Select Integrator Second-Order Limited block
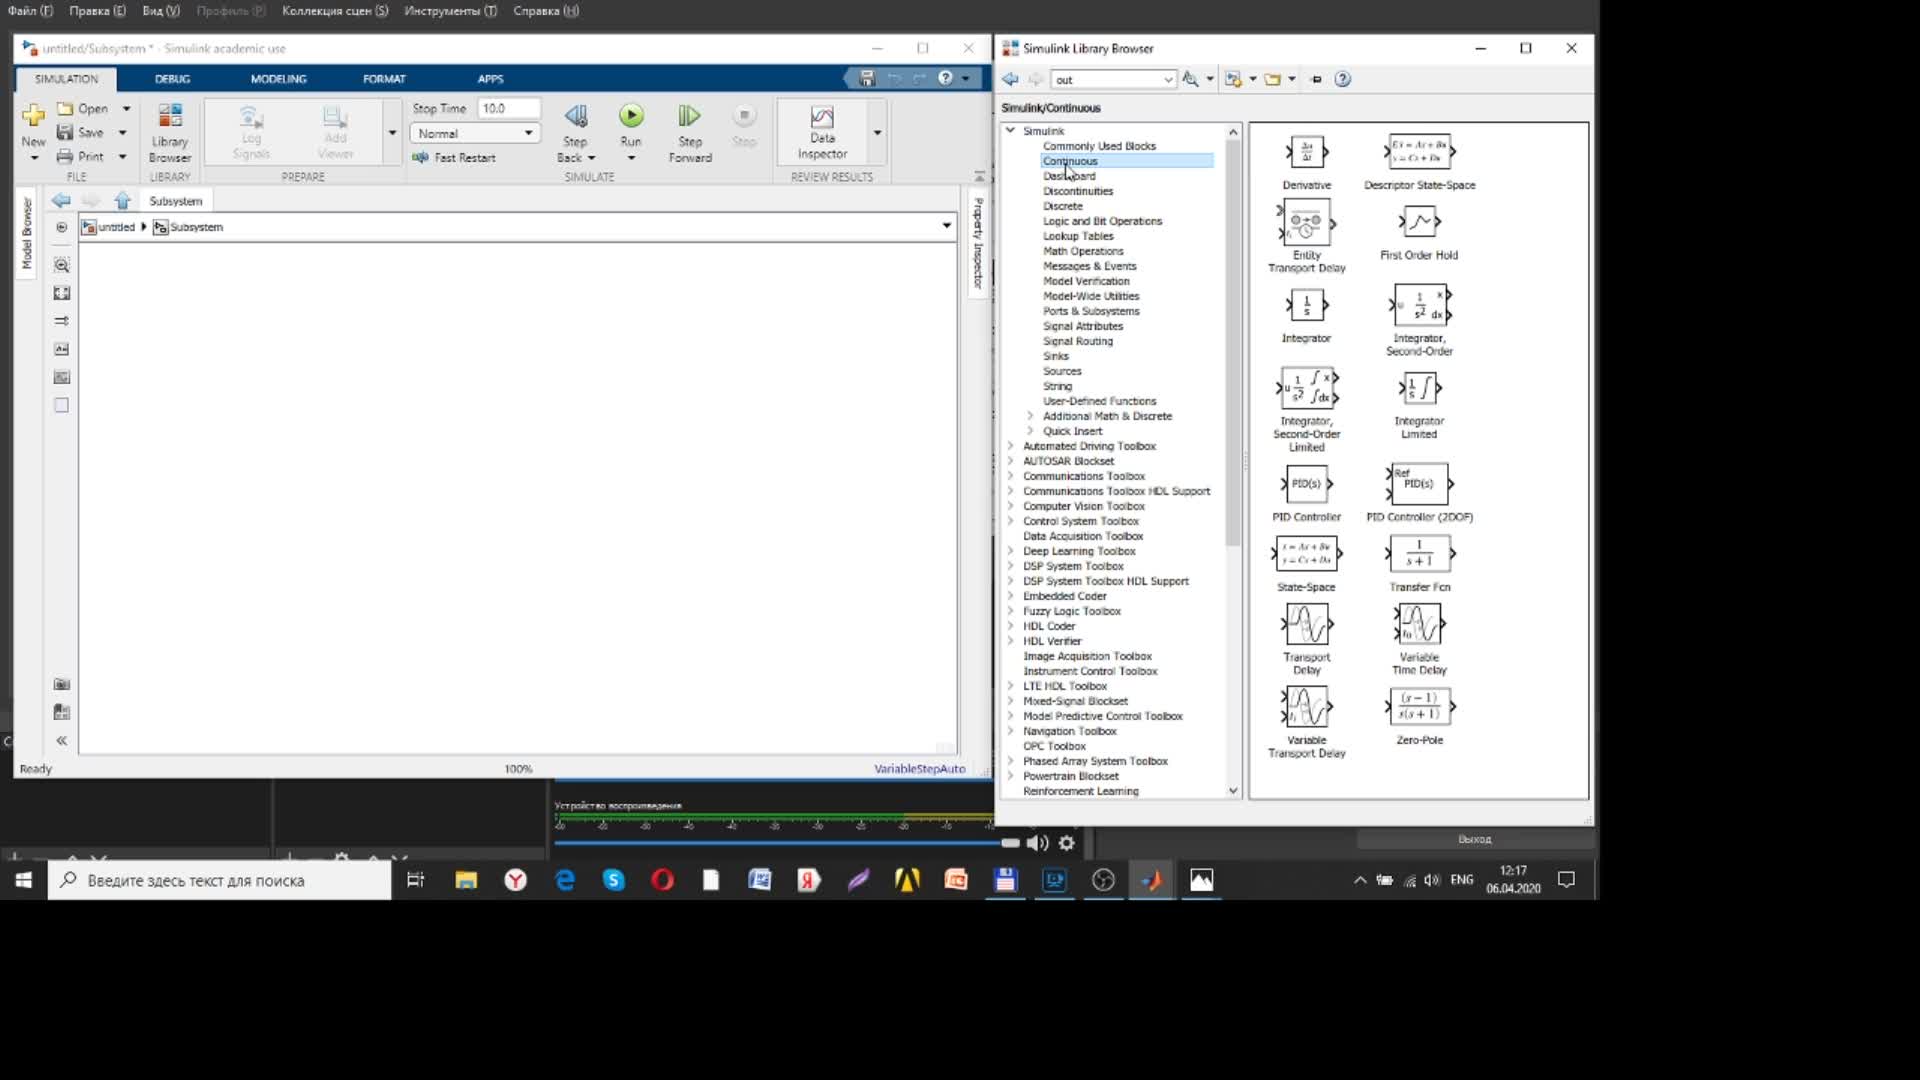 (1306, 388)
